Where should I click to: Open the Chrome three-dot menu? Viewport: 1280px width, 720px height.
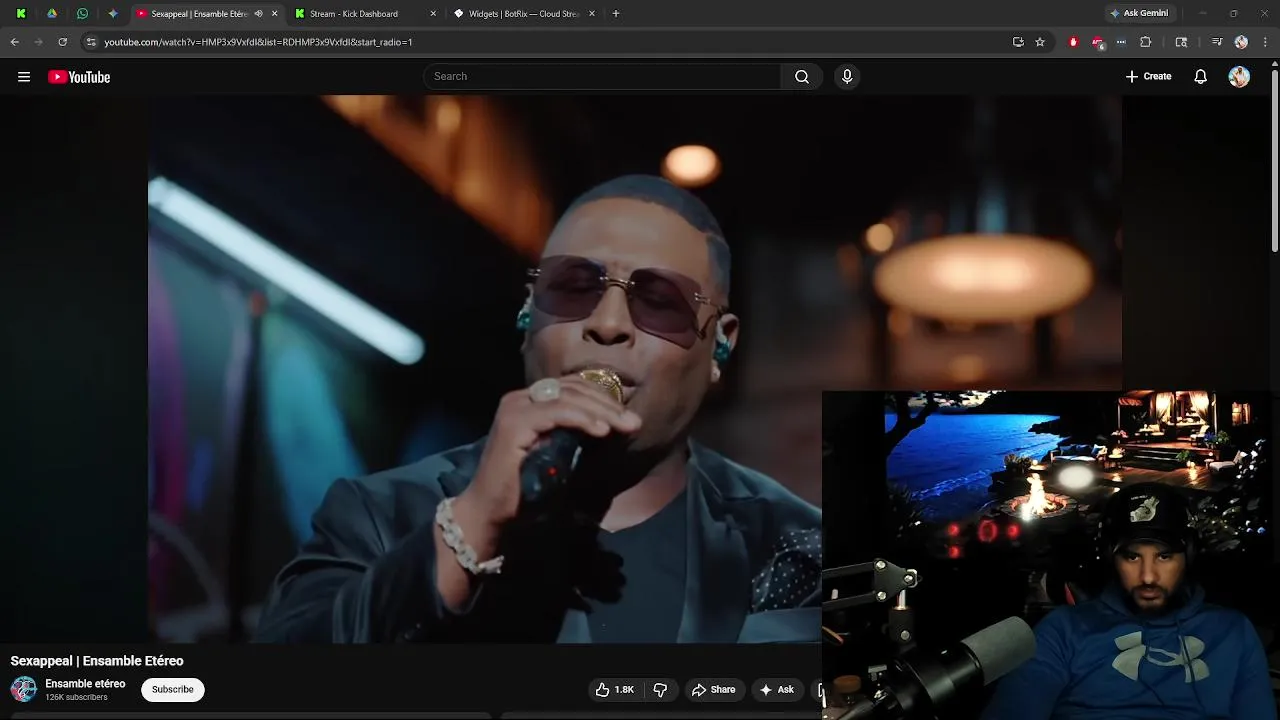[x=1266, y=42]
